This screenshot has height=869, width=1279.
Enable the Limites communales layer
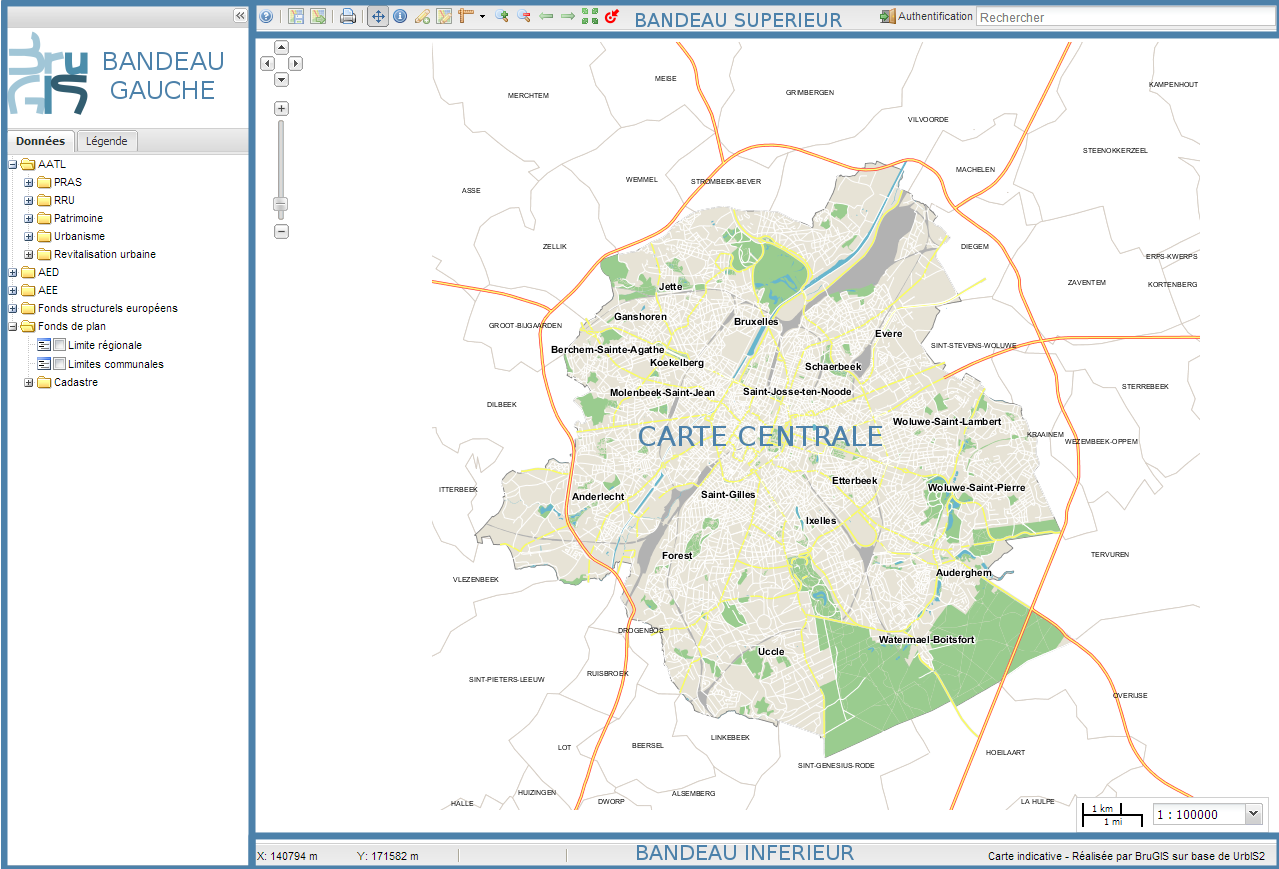pos(58,364)
